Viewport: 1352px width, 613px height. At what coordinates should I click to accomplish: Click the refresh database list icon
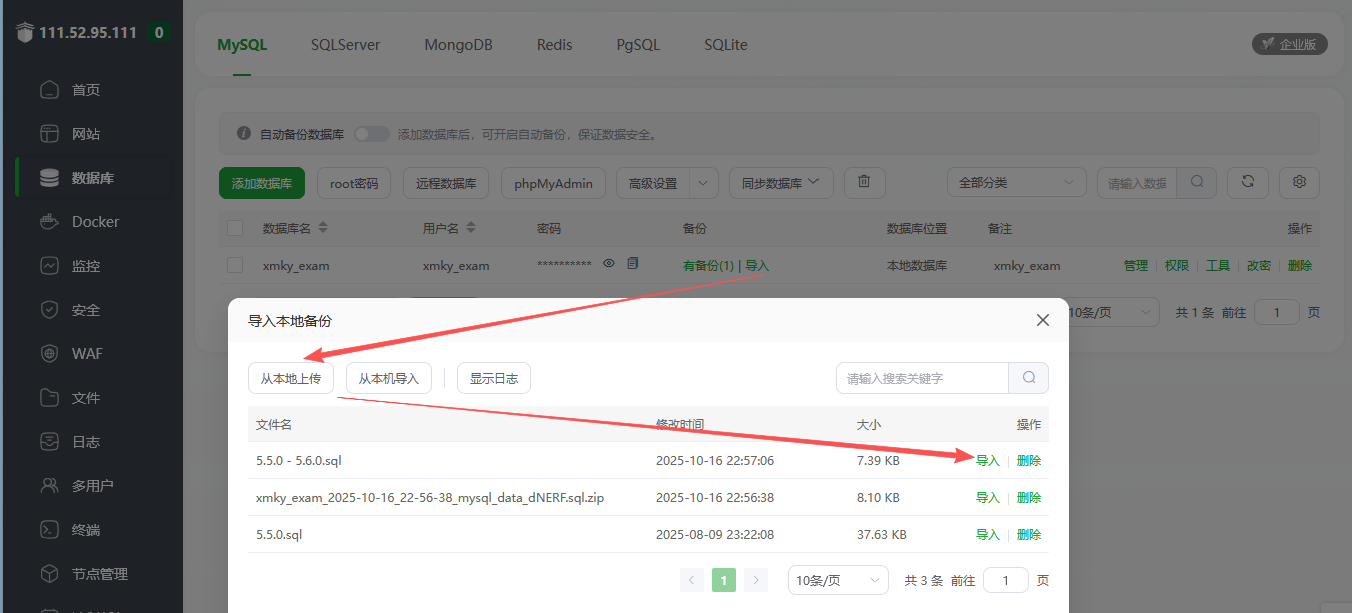click(x=1247, y=182)
